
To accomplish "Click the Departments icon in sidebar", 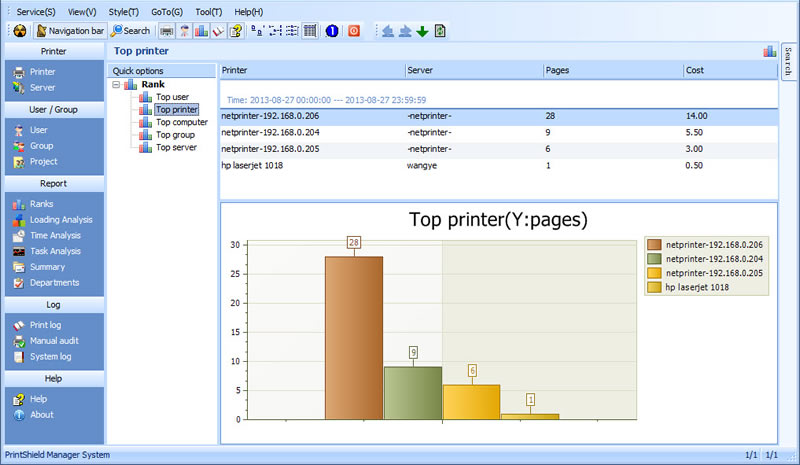I will pos(19,283).
